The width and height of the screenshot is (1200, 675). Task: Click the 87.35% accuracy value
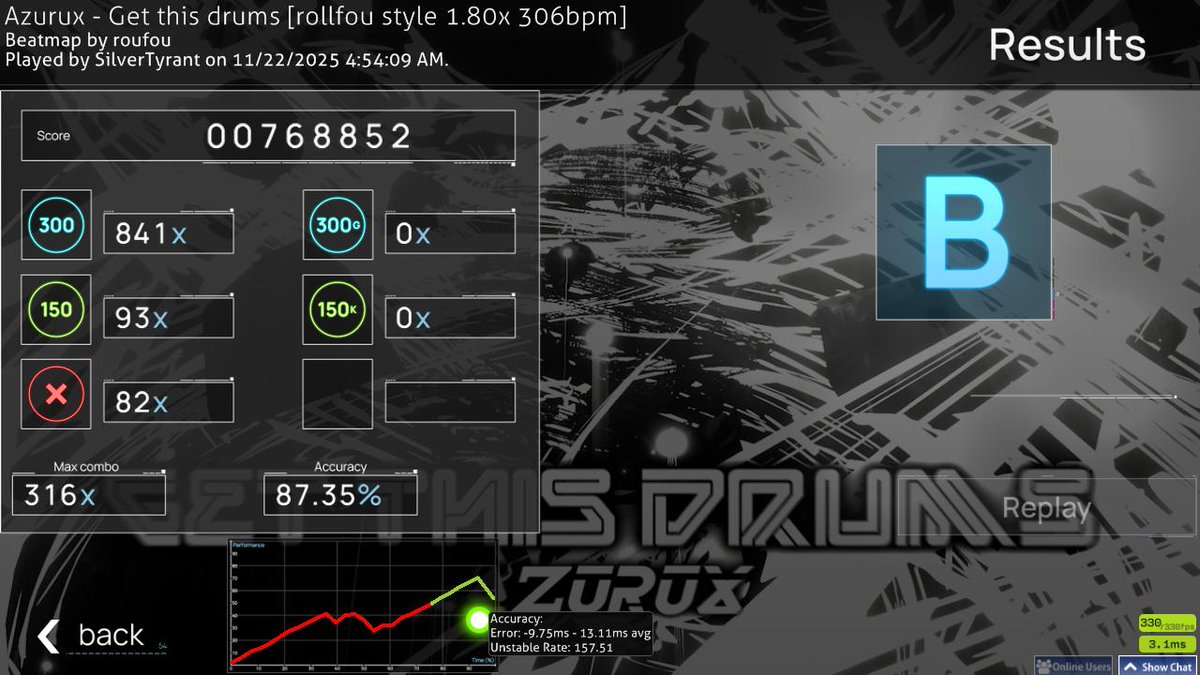tap(328, 495)
